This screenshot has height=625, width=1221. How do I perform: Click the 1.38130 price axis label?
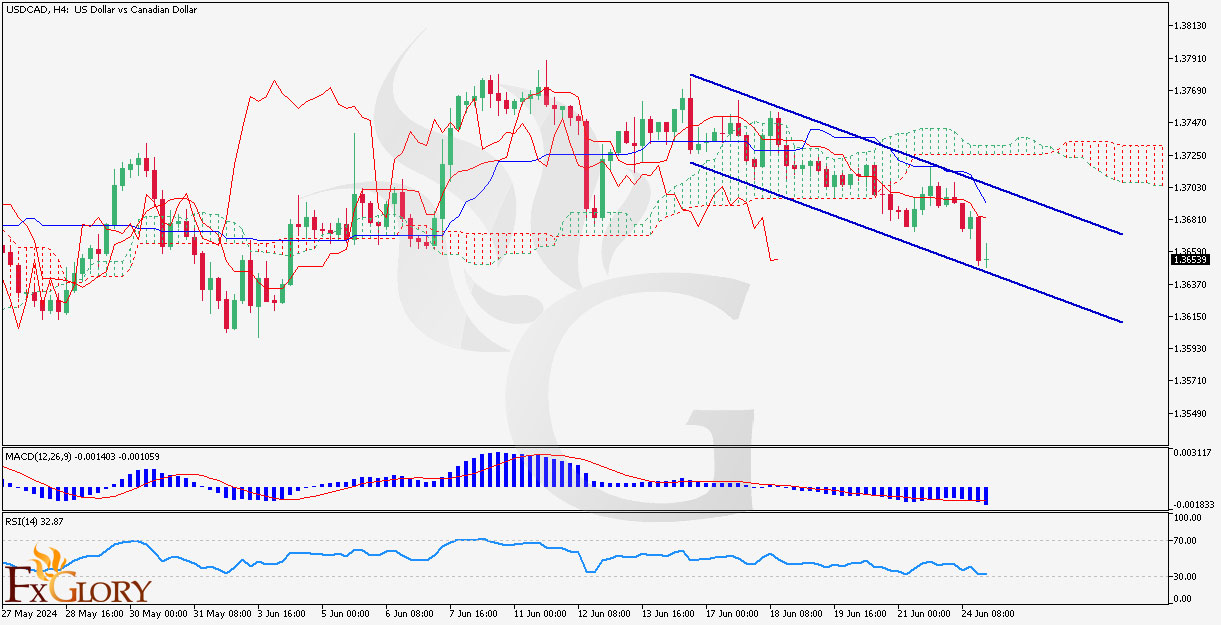[1190, 27]
